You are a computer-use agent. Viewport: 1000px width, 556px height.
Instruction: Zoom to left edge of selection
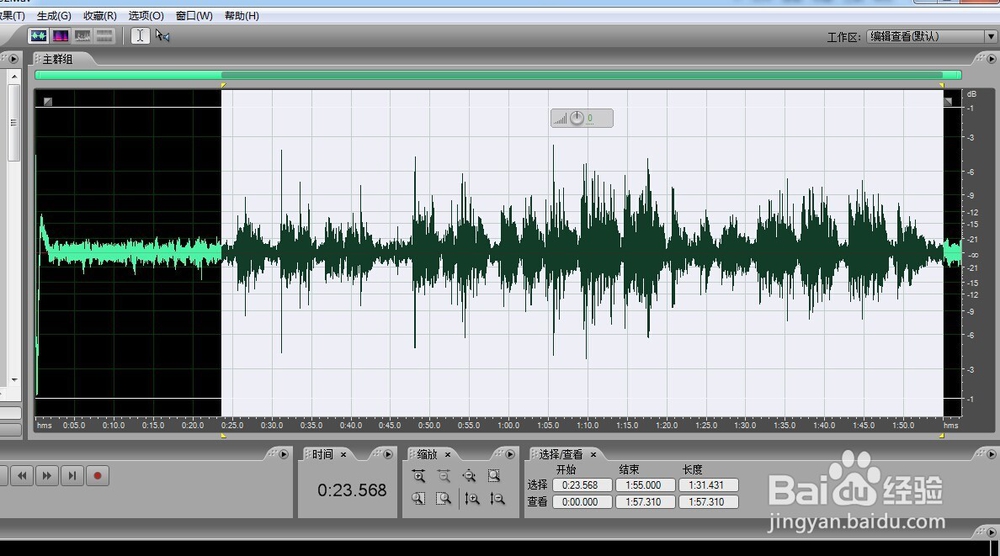[x=418, y=499]
